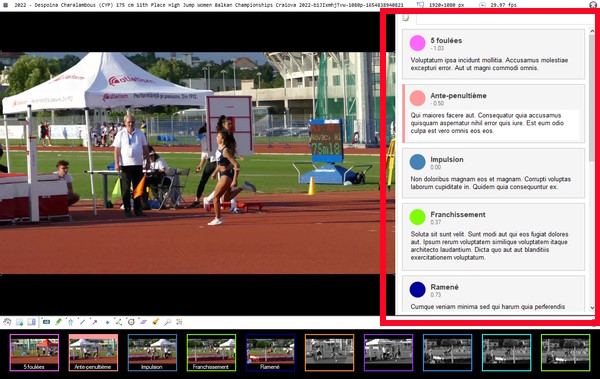Screen dimensions: 600x379
Task: Select the perspective grid plane tool
Action: coord(143,322)
